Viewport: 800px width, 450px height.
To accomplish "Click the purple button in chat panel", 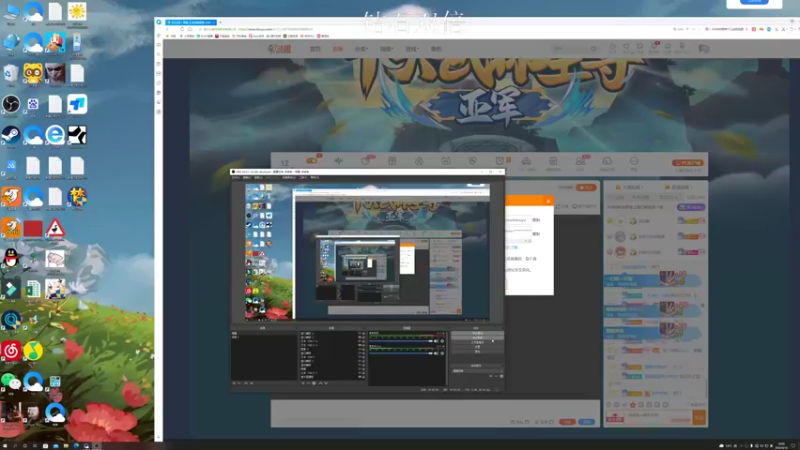I will (691, 207).
